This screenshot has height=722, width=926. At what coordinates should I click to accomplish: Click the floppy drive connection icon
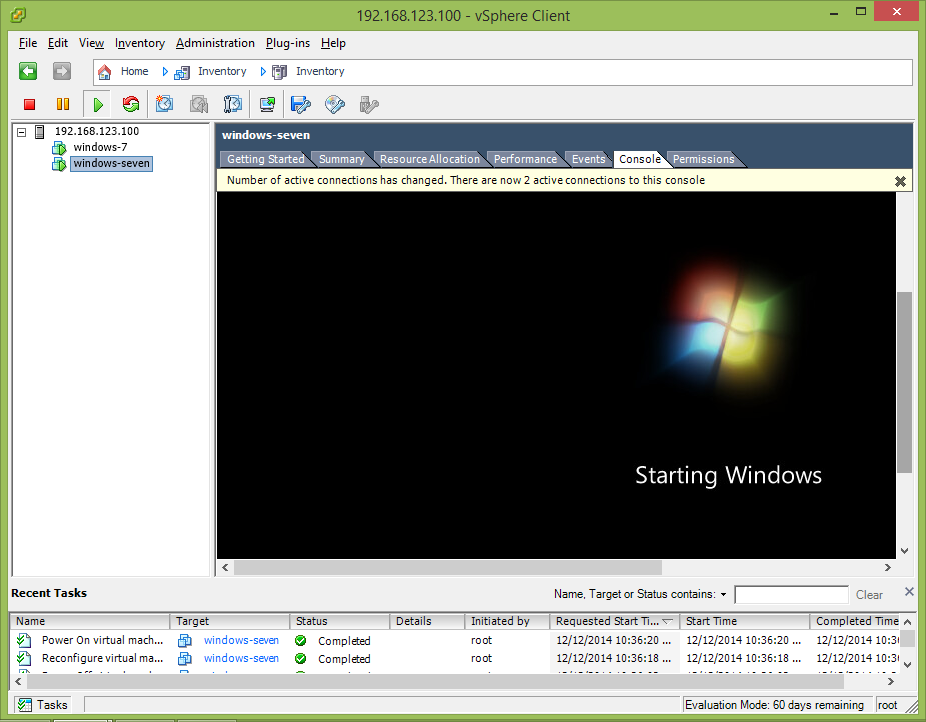(x=301, y=104)
